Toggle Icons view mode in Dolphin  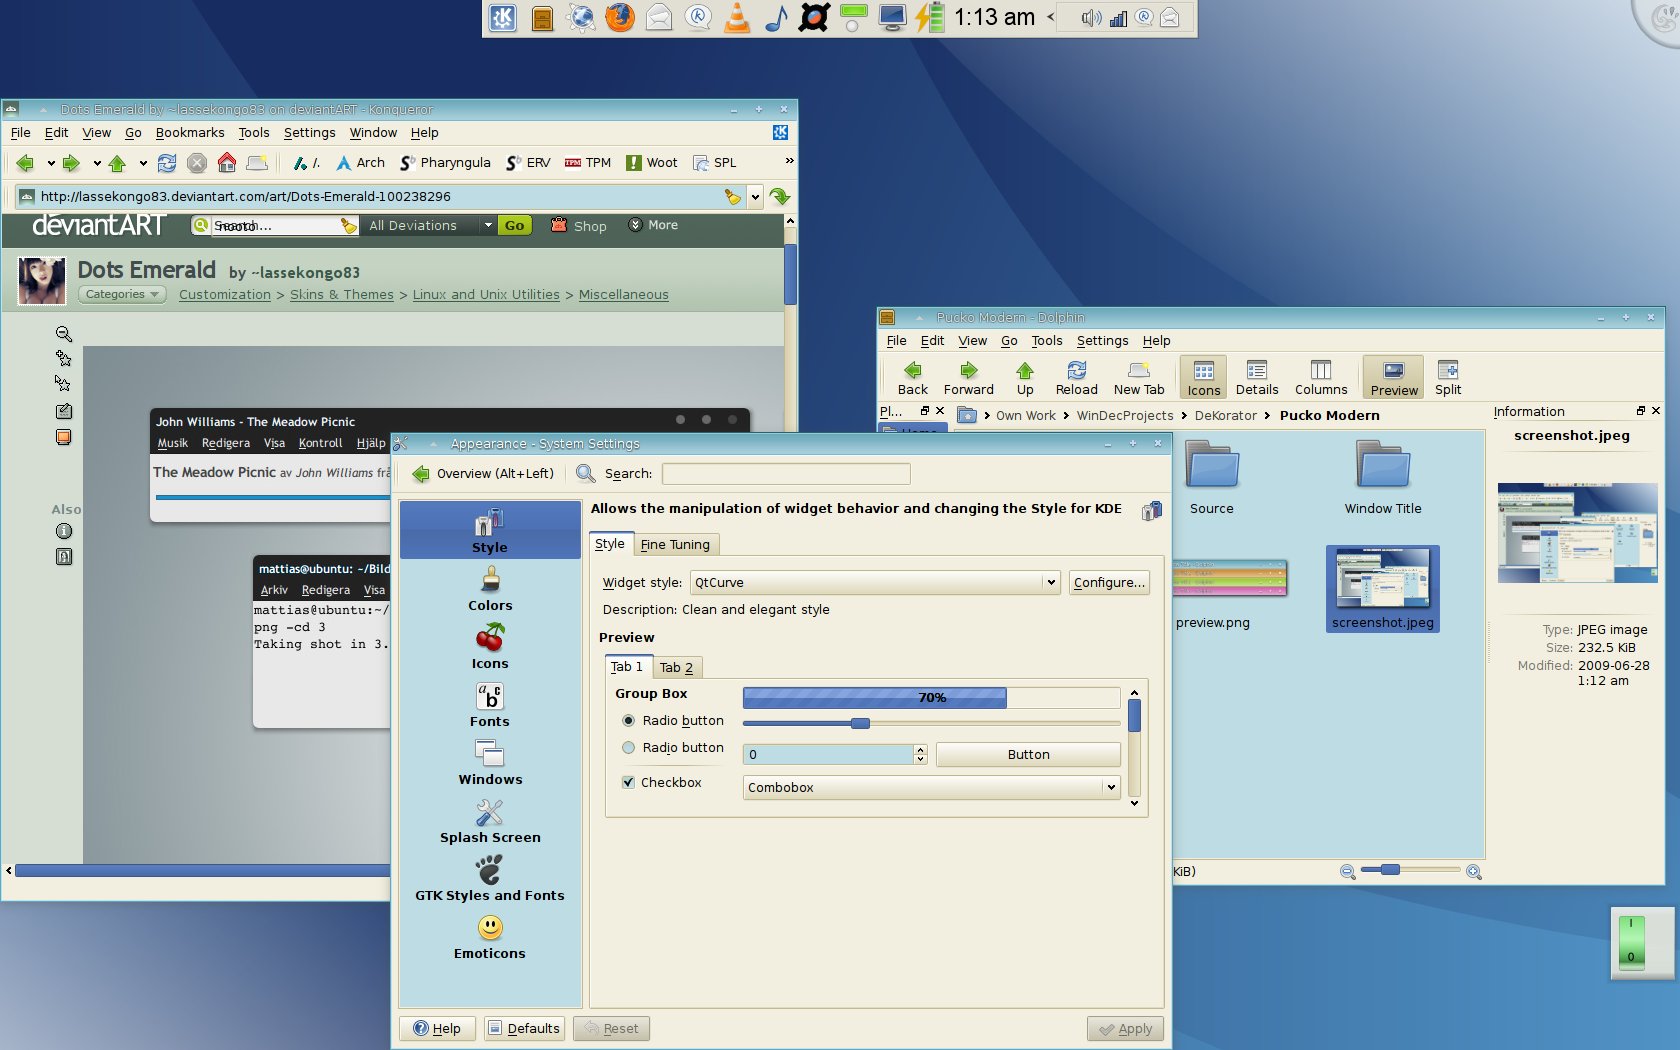click(1204, 378)
